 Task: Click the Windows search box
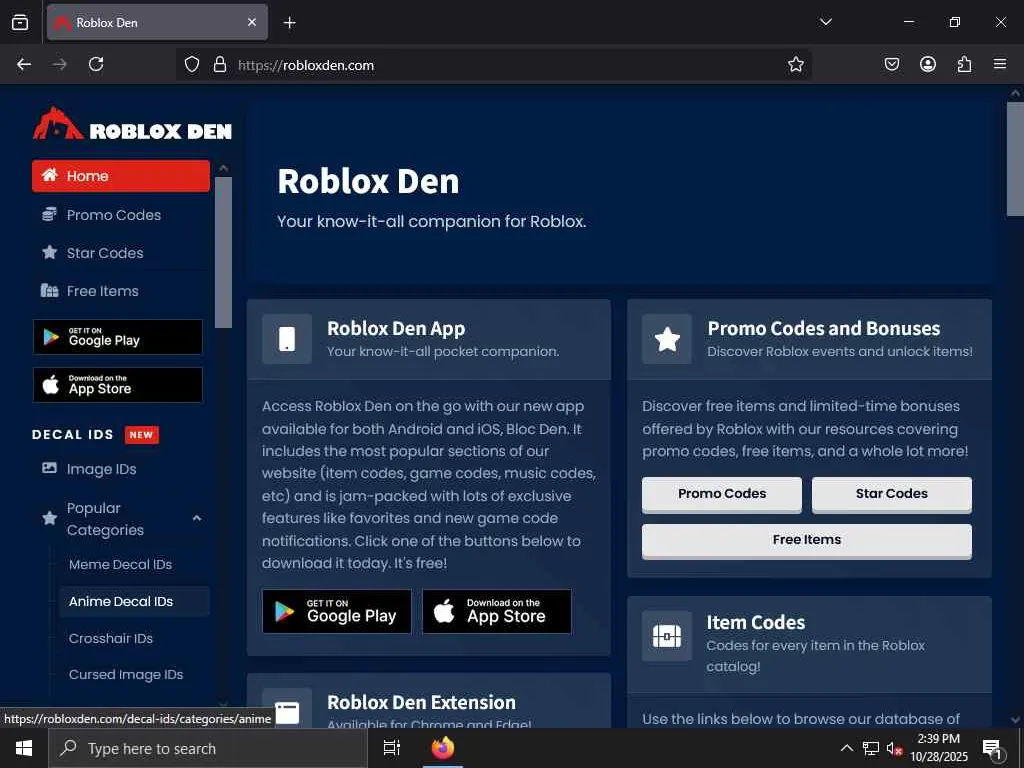click(x=208, y=748)
